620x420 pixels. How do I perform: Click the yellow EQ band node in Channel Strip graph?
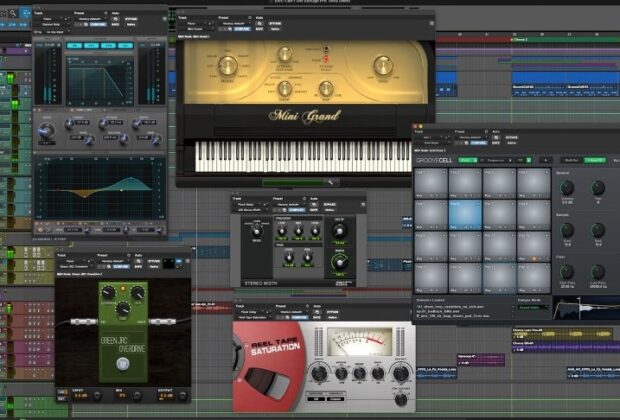(x=121, y=190)
